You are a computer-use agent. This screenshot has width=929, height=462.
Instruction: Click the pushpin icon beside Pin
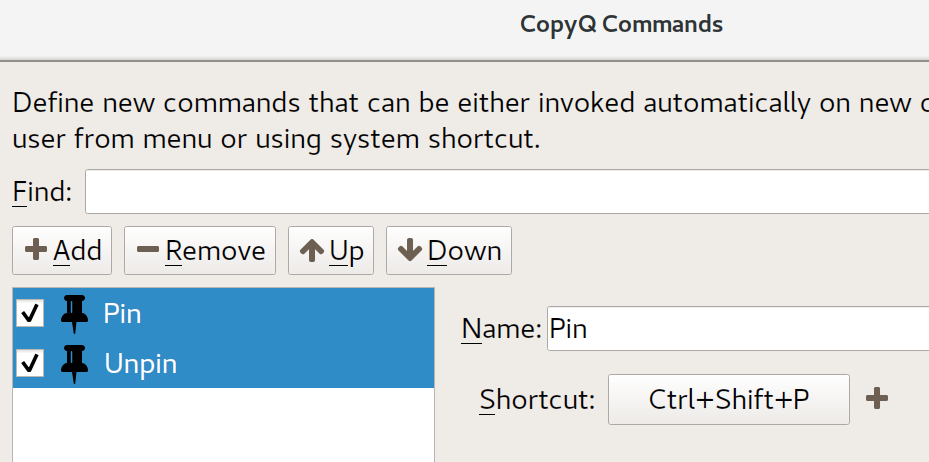75,314
